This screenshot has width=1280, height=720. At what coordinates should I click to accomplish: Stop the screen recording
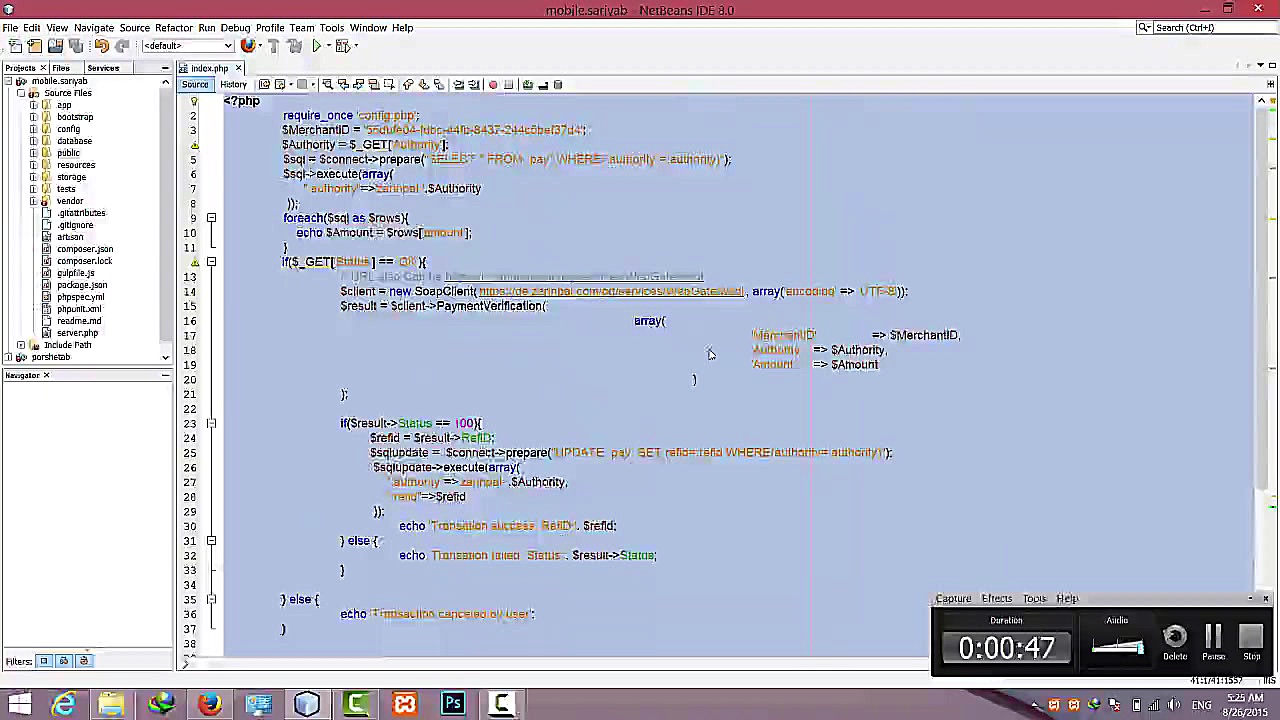pos(1251,641)
